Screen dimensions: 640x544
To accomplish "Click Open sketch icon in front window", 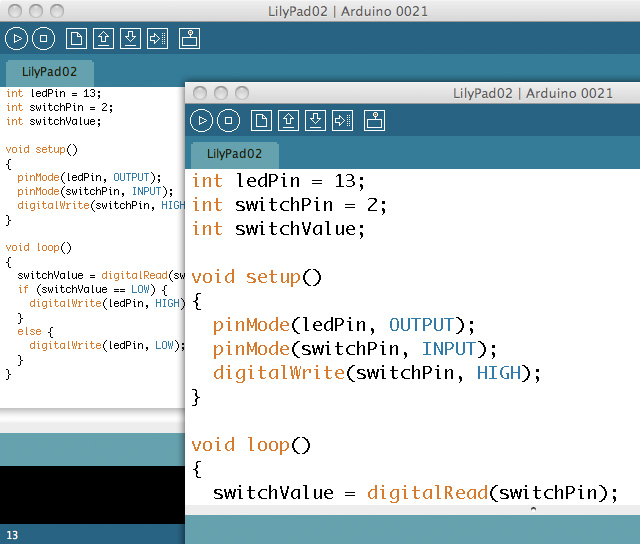I will pos(288,121).
